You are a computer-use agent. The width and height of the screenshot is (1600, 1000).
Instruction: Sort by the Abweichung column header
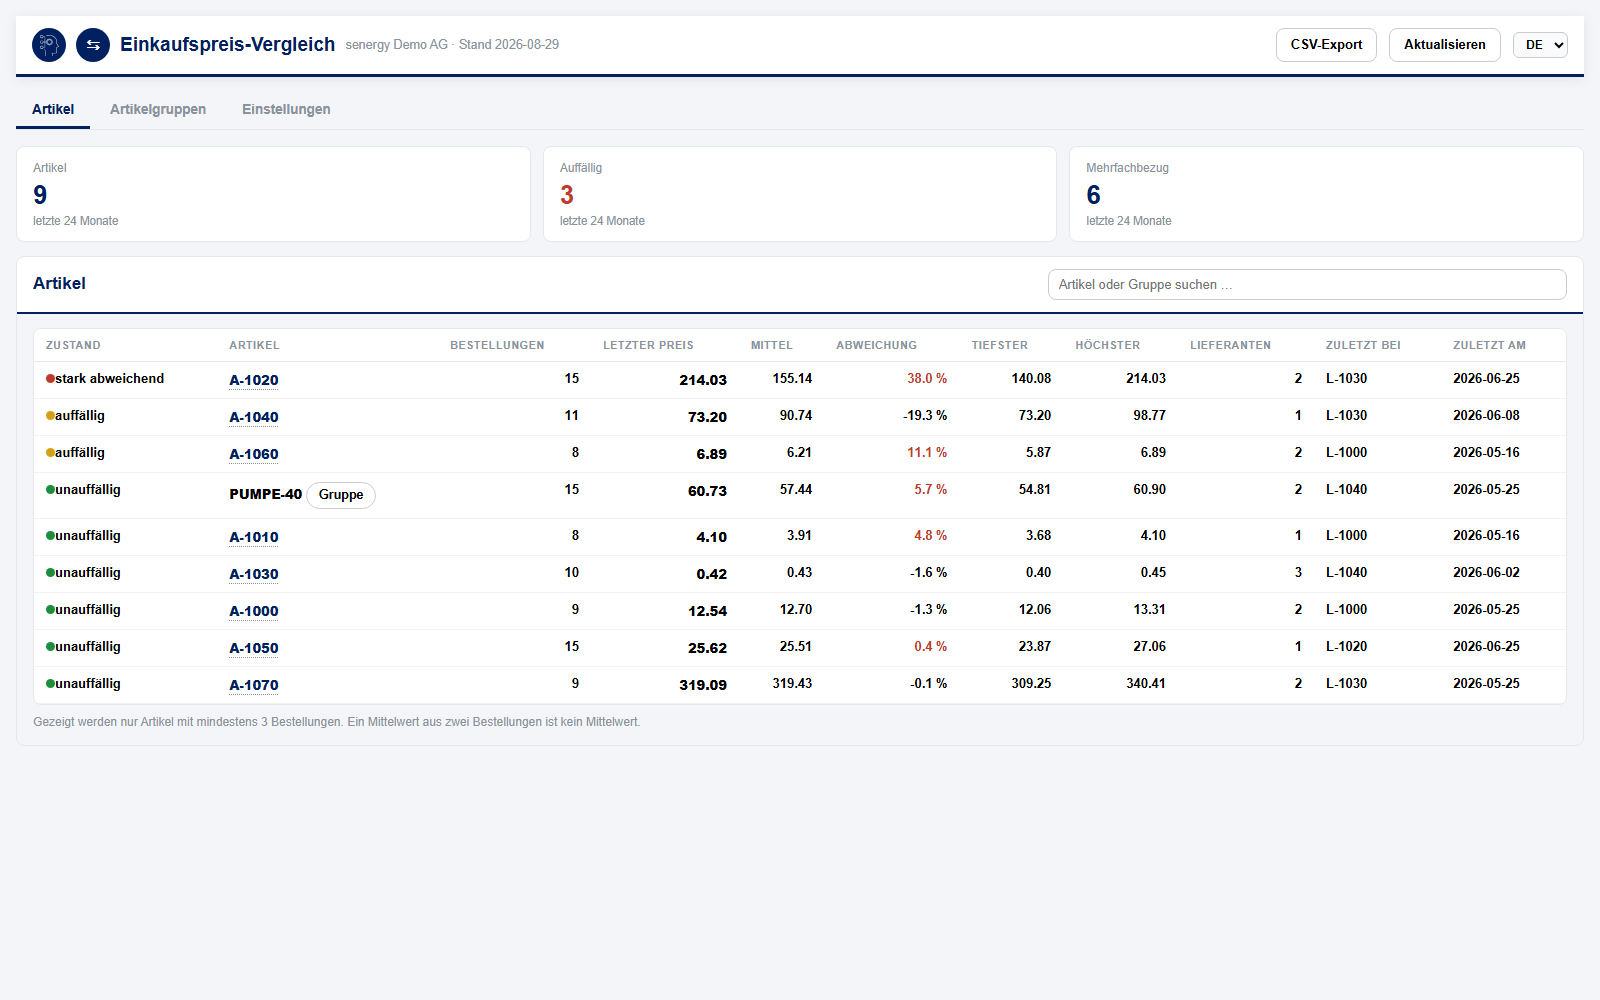click(x=876, y=345)
